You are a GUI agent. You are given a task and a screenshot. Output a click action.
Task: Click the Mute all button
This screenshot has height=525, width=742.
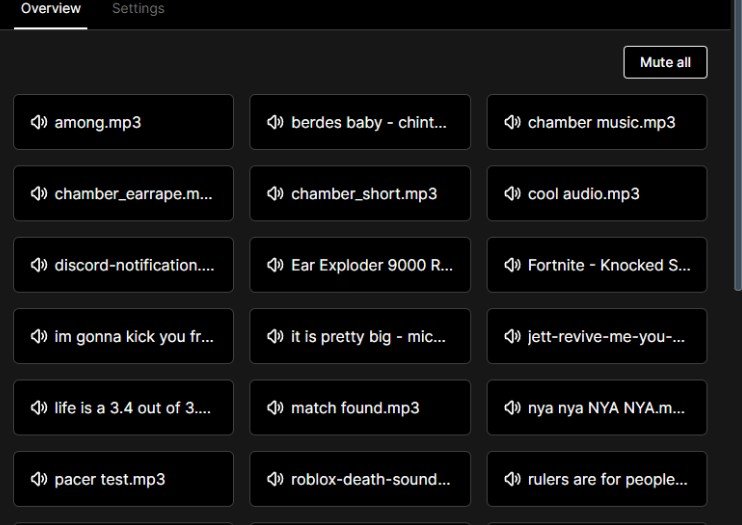click(665, 62)
